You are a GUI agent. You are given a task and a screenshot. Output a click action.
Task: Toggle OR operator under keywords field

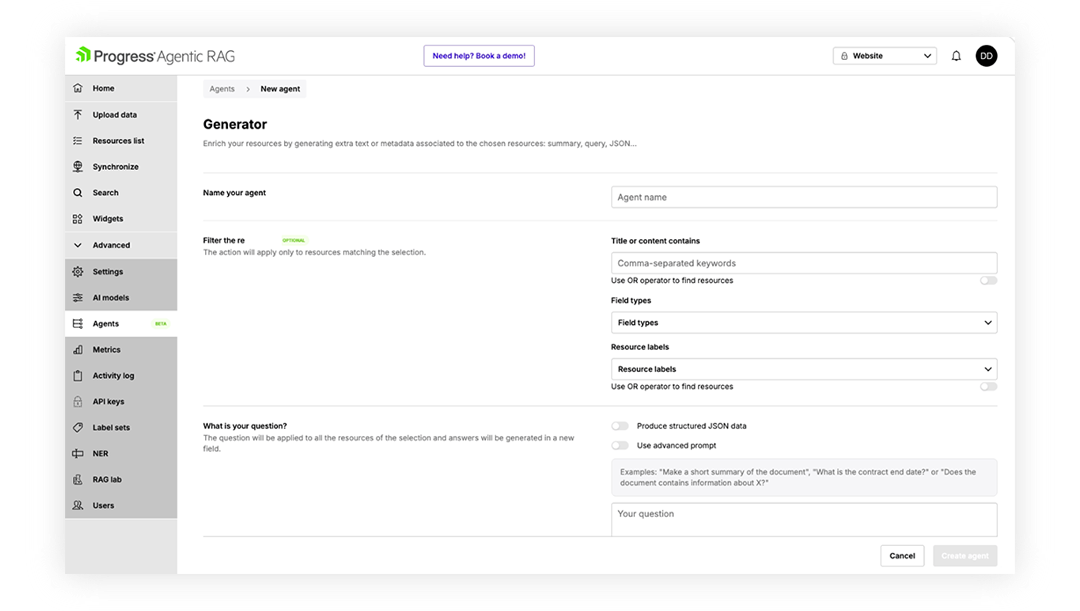[988, 281]
